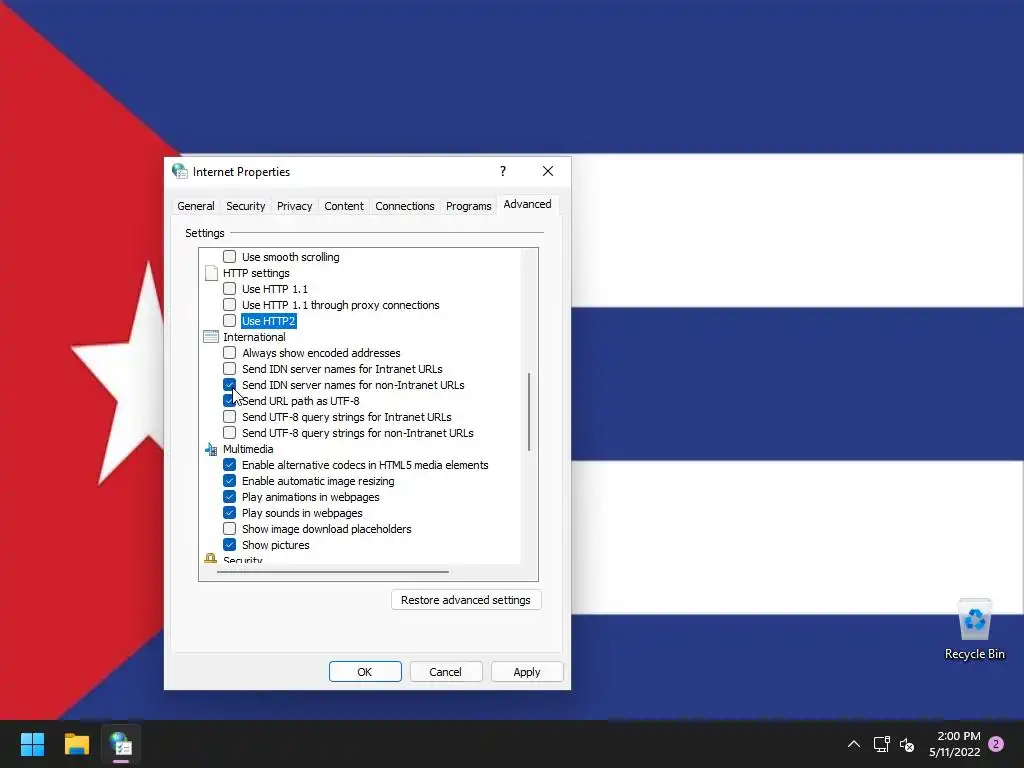Screen dimensions: 1024x768
Task: Select the Advanced tab
Action: click(x=528, y=204)
